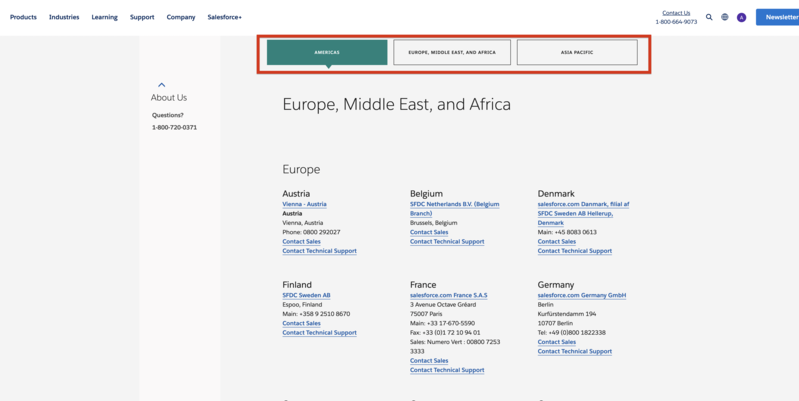Click Main: +33 17-670-5590 text

pyautogui.click(x=442, y=324)
